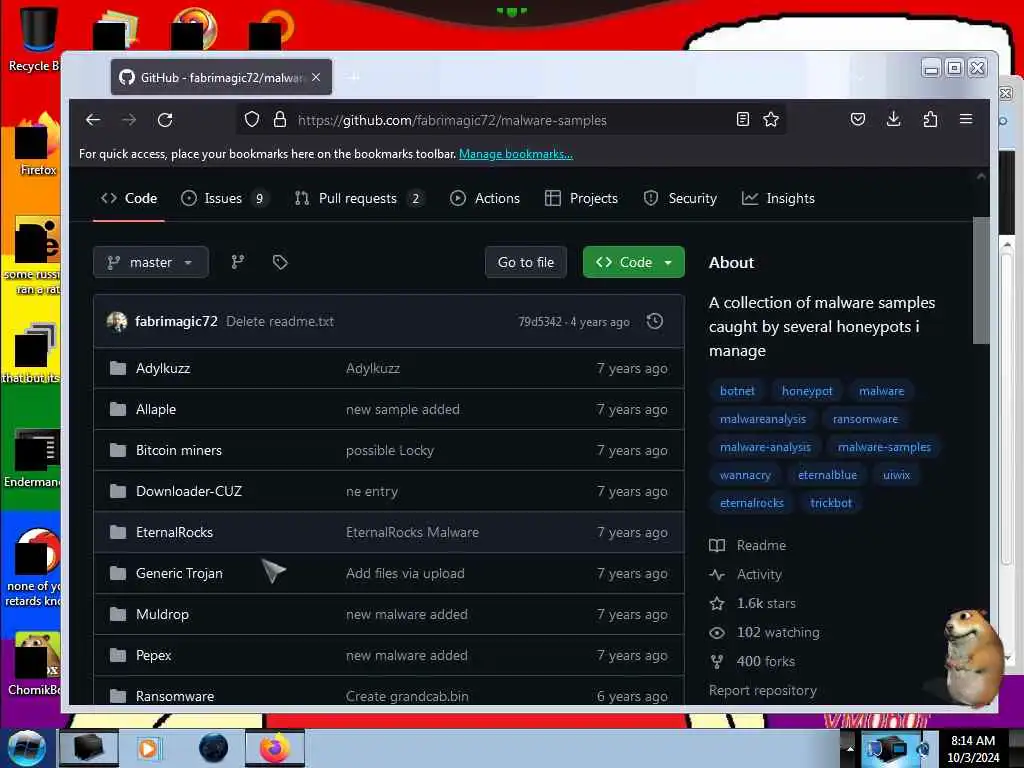Click the eternalblue topic tag
1024x768 pixels.
pyautogui.click(x=827, y=475)
